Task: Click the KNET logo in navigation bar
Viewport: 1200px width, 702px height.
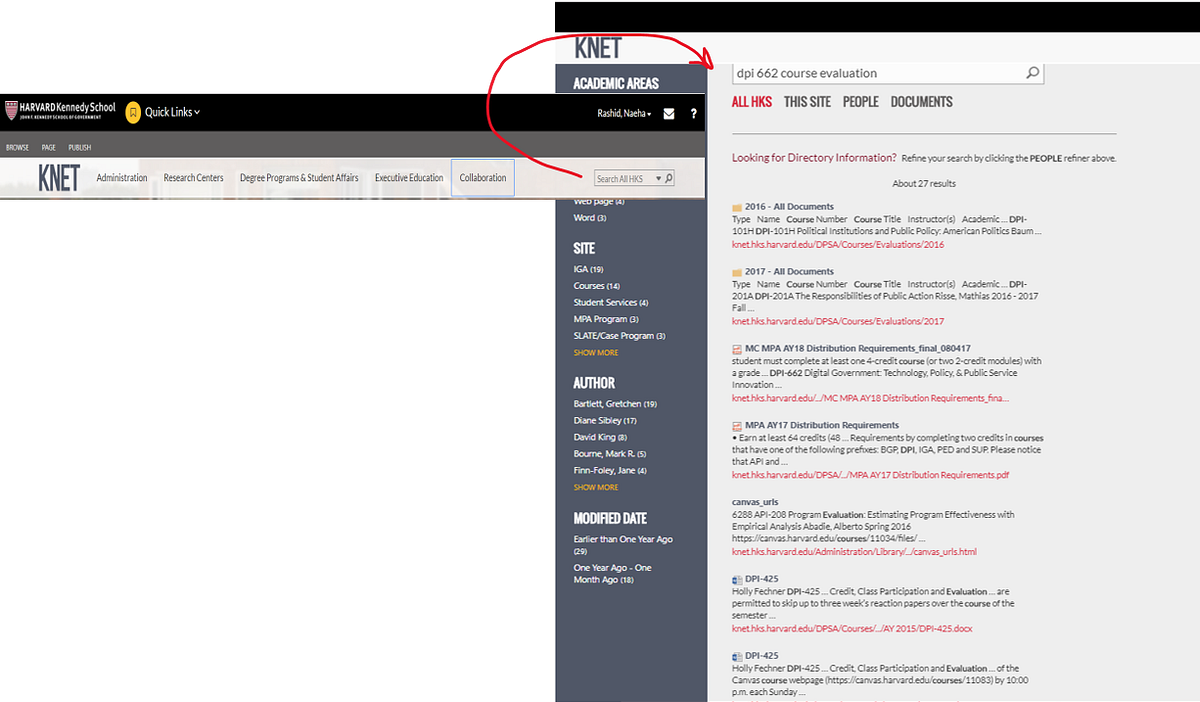Action: 59,177
